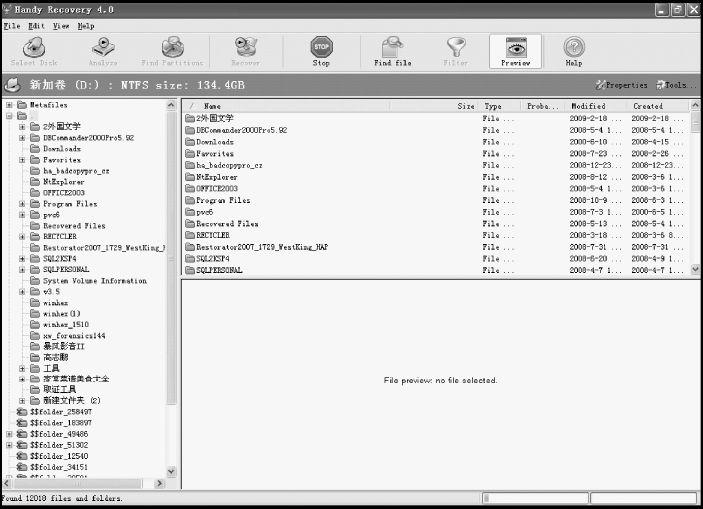Click the folder tree vertical scrollbar
703x509 pixels.
click(171, 300)
